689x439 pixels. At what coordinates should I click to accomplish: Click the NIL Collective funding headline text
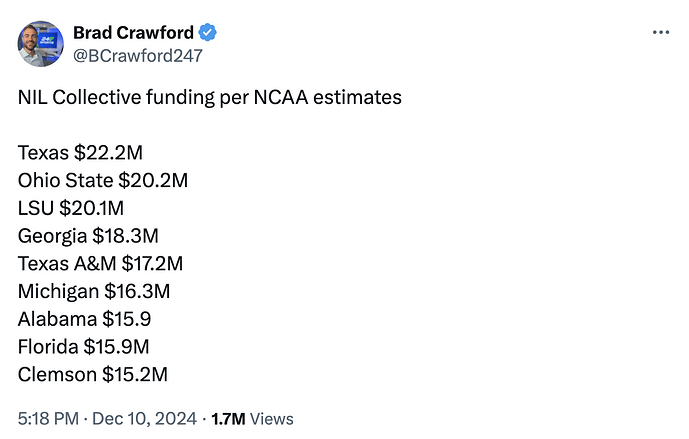(209, 98)
